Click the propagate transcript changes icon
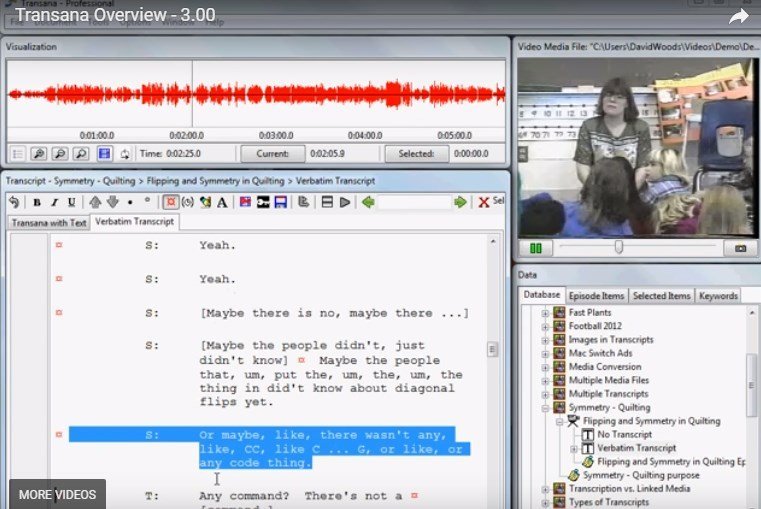Screen dimensions: 761x509 pos(303,202)
